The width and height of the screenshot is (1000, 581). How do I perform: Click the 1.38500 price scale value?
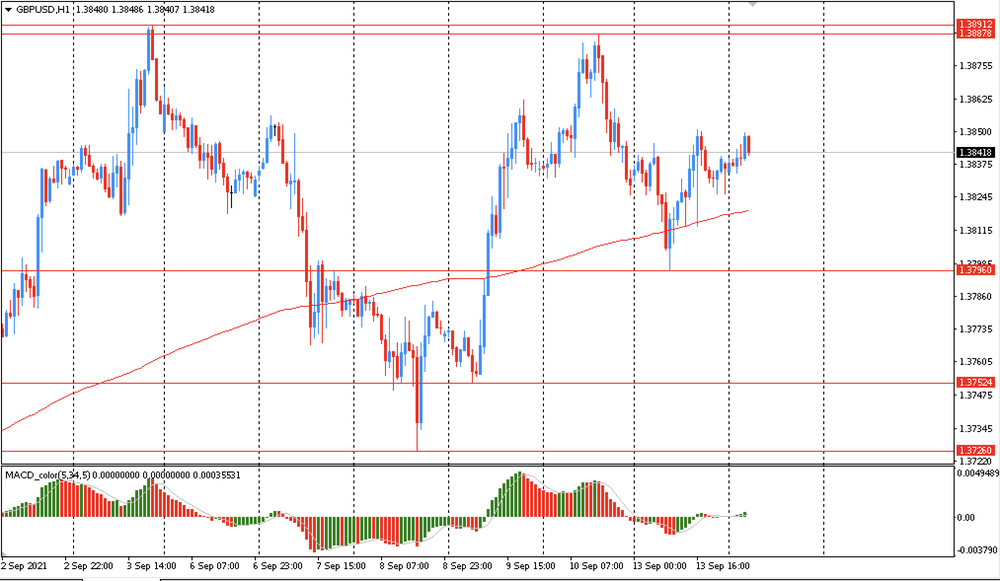(x=976, y=132)
